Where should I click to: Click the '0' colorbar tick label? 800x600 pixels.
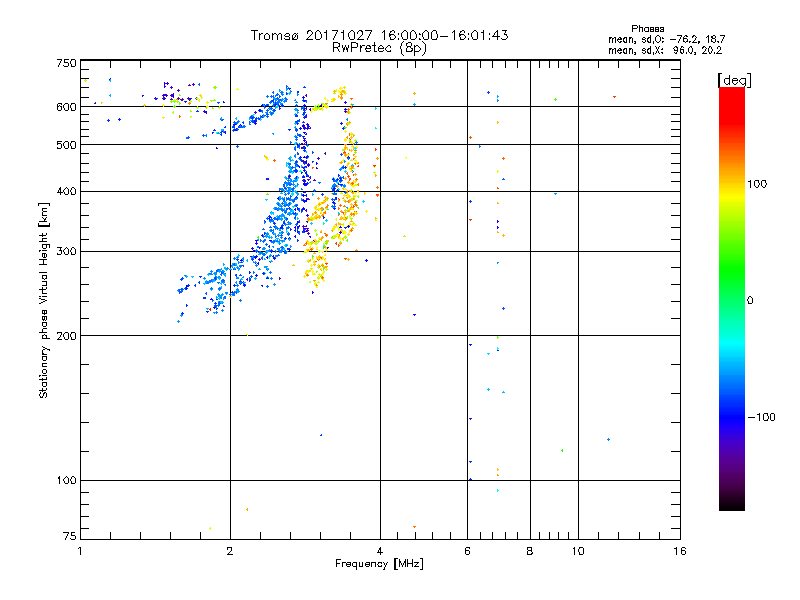coord(750,301)
